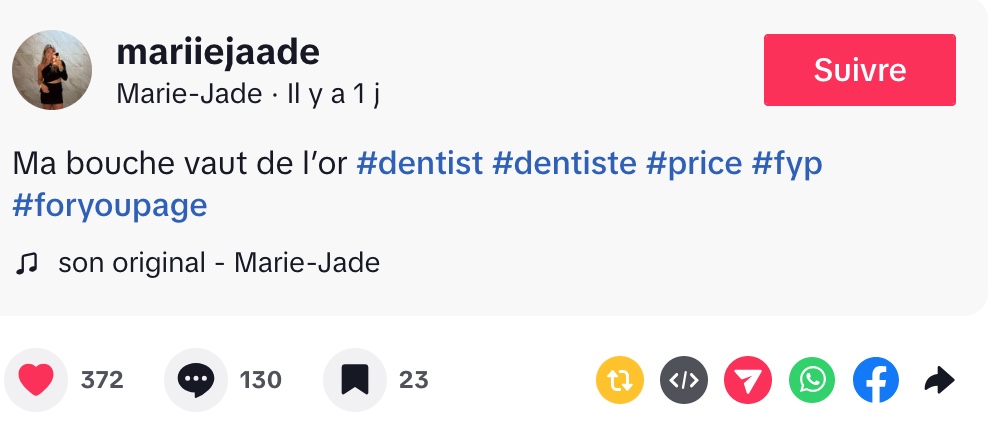1002x434 pixels.
Task: Open the #price hashtag
Action: pyautogui.click(x=694, y=163)
